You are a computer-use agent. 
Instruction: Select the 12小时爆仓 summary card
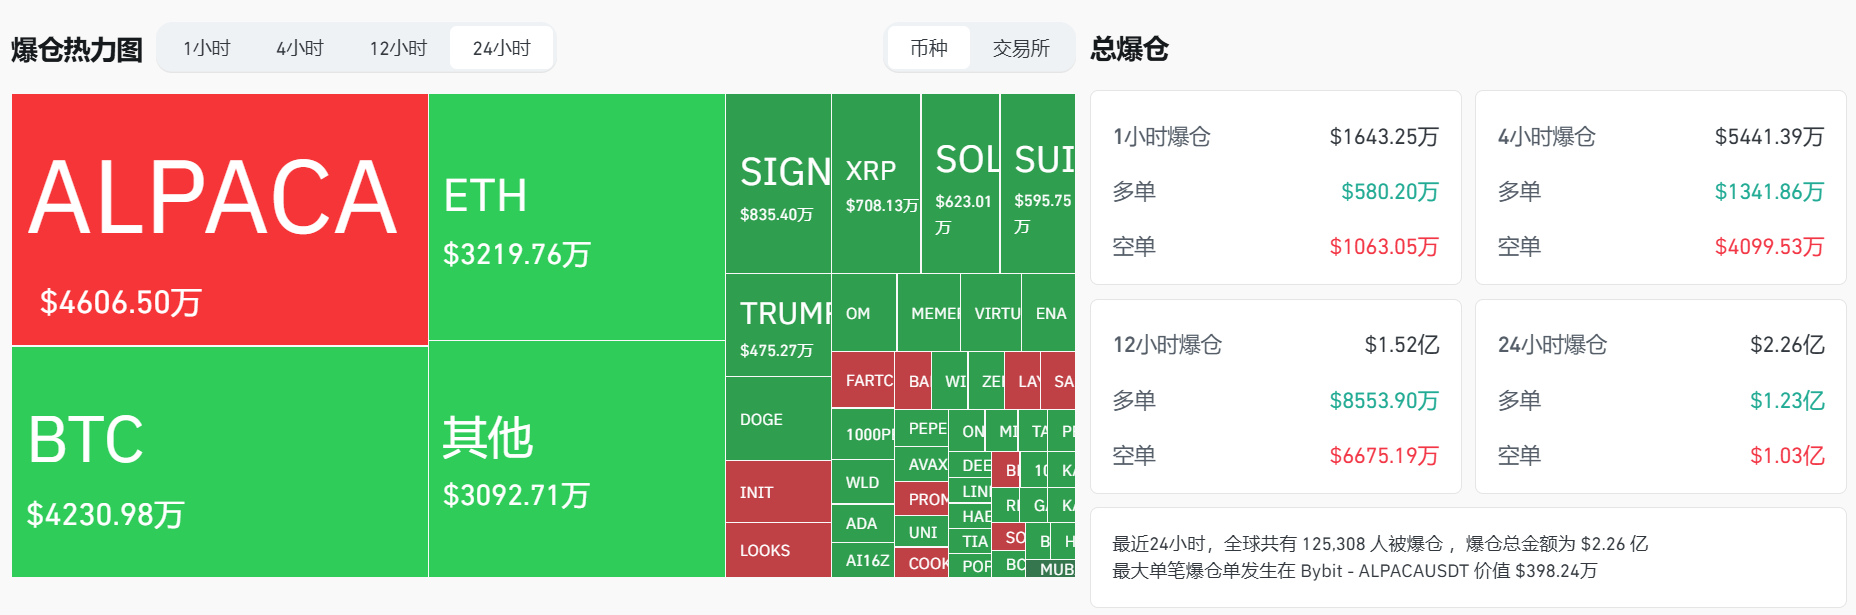pos(1275,397)
